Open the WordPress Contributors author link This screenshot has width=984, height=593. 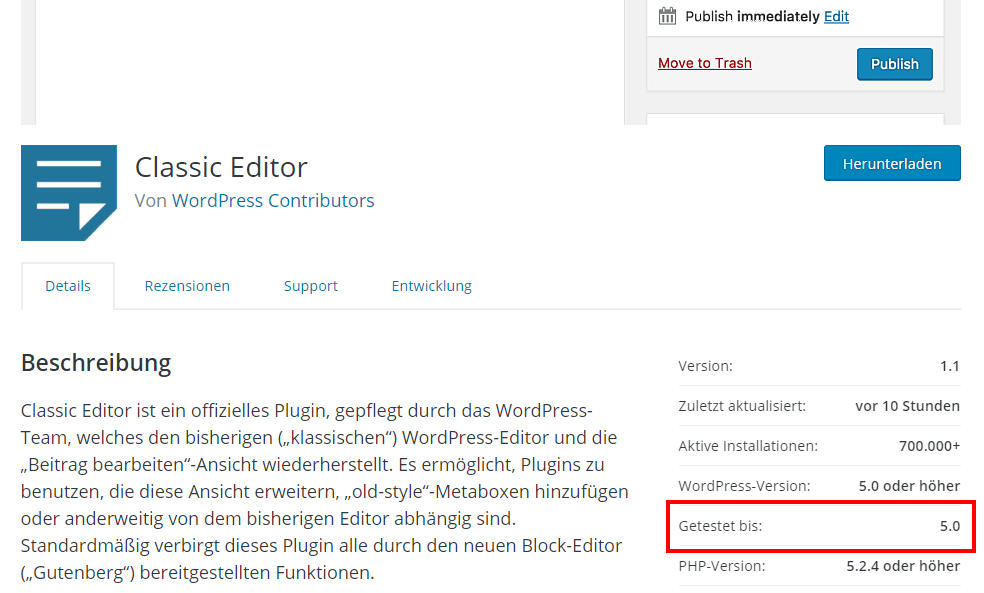[273, 200]
